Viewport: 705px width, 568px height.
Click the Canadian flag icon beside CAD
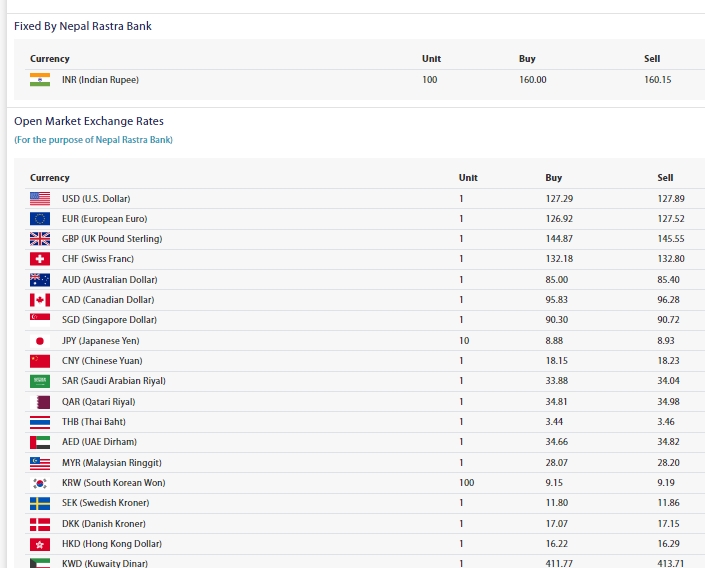pos(40,300)
